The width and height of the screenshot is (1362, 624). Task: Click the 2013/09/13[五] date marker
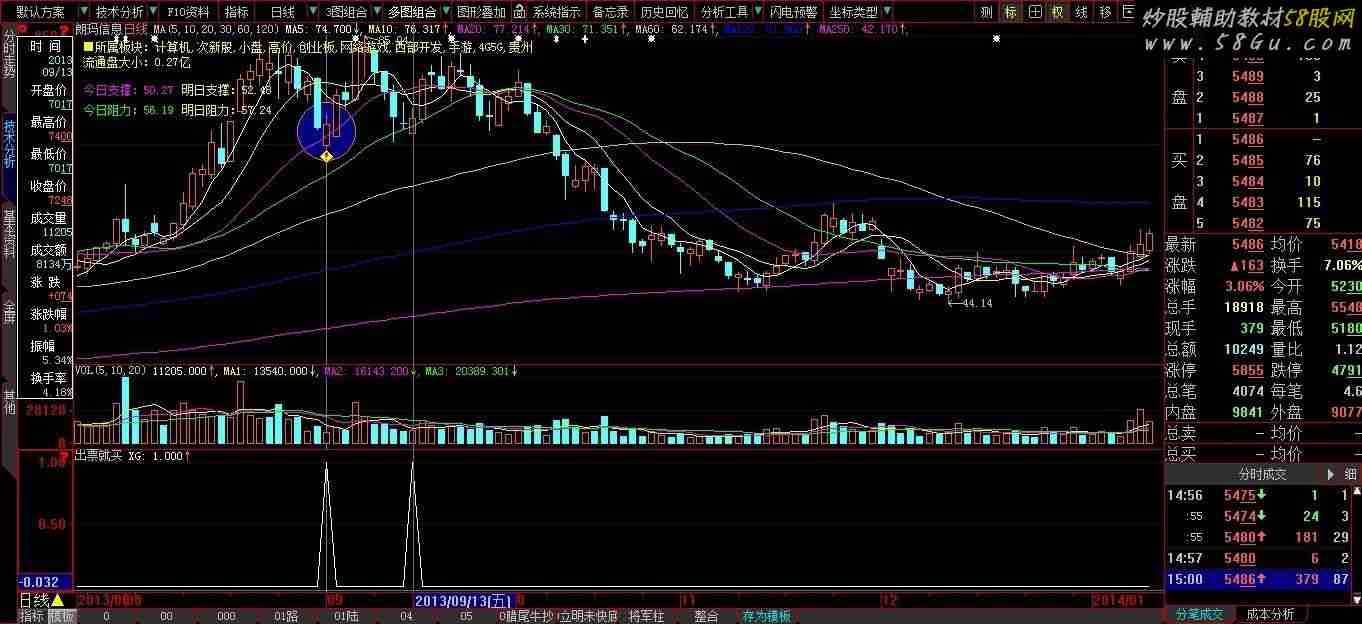[463, 600]
